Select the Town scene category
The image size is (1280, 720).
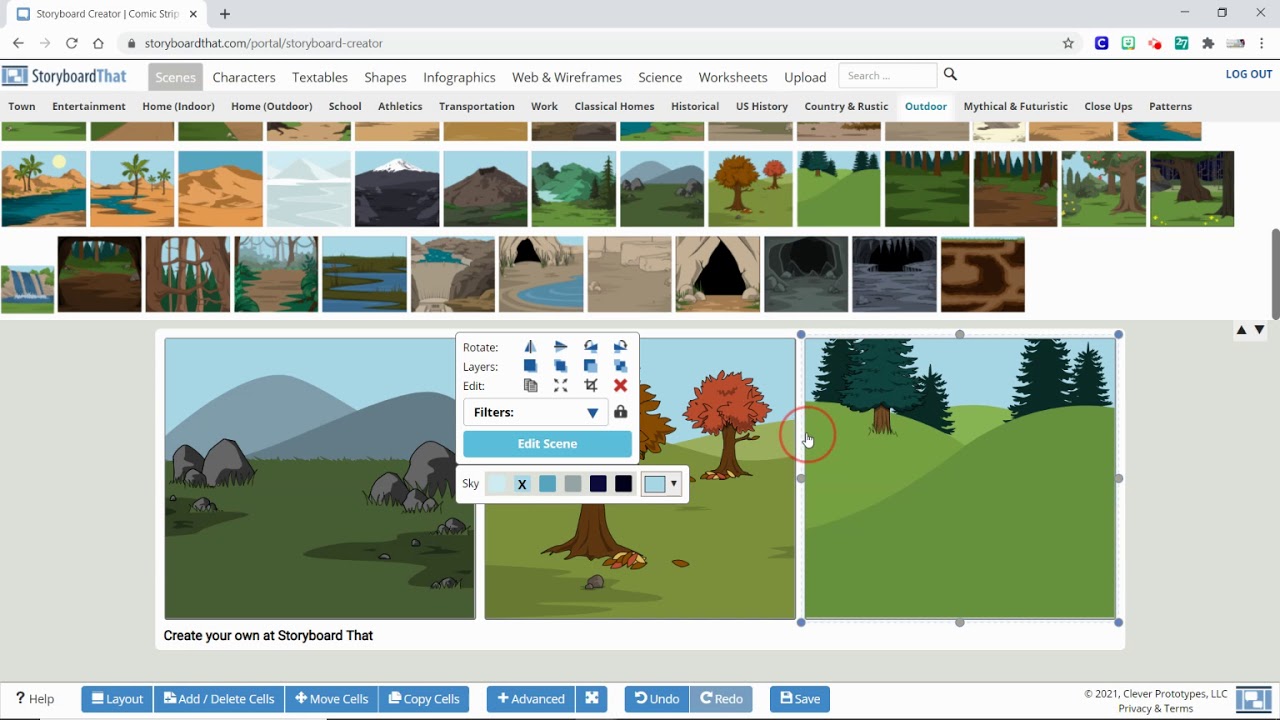pyautogui.click(x=22, y=106)
